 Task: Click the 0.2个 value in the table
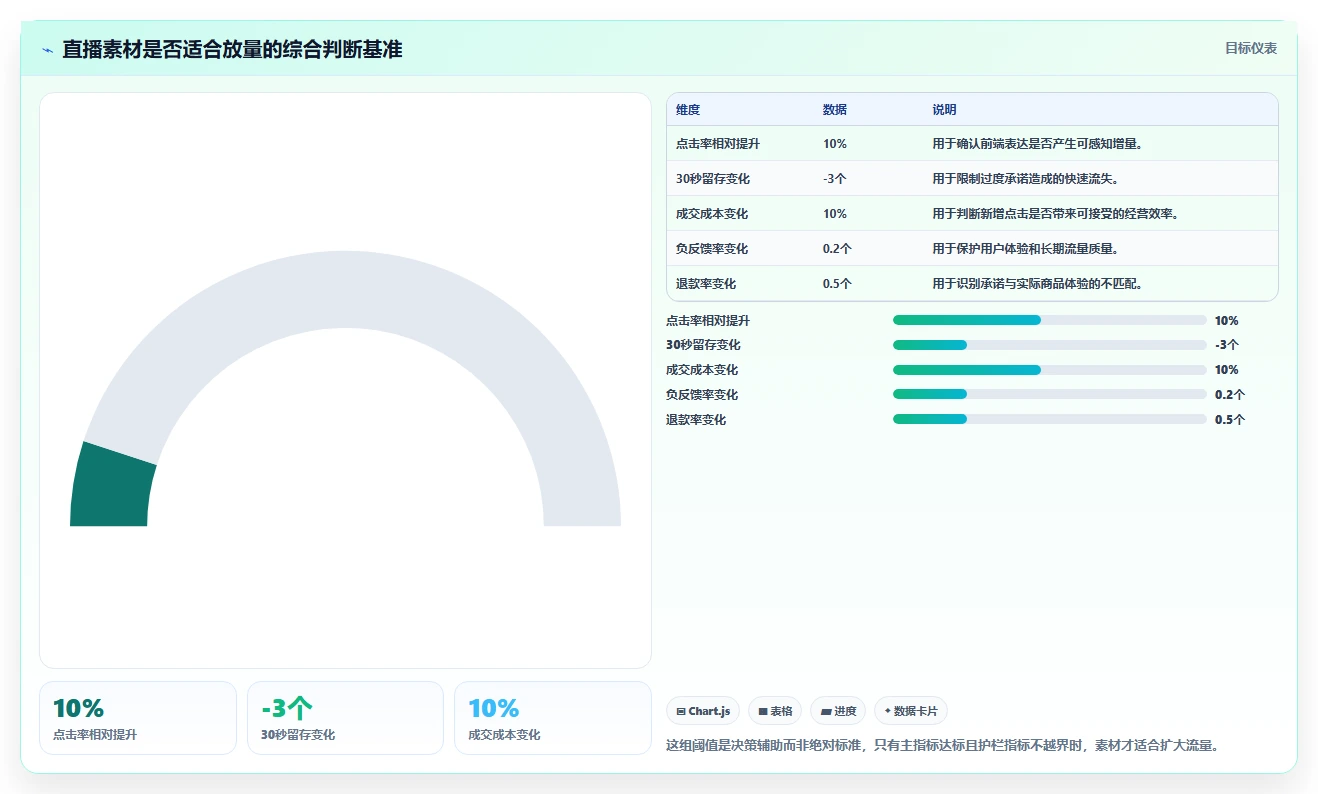(837, 249)
